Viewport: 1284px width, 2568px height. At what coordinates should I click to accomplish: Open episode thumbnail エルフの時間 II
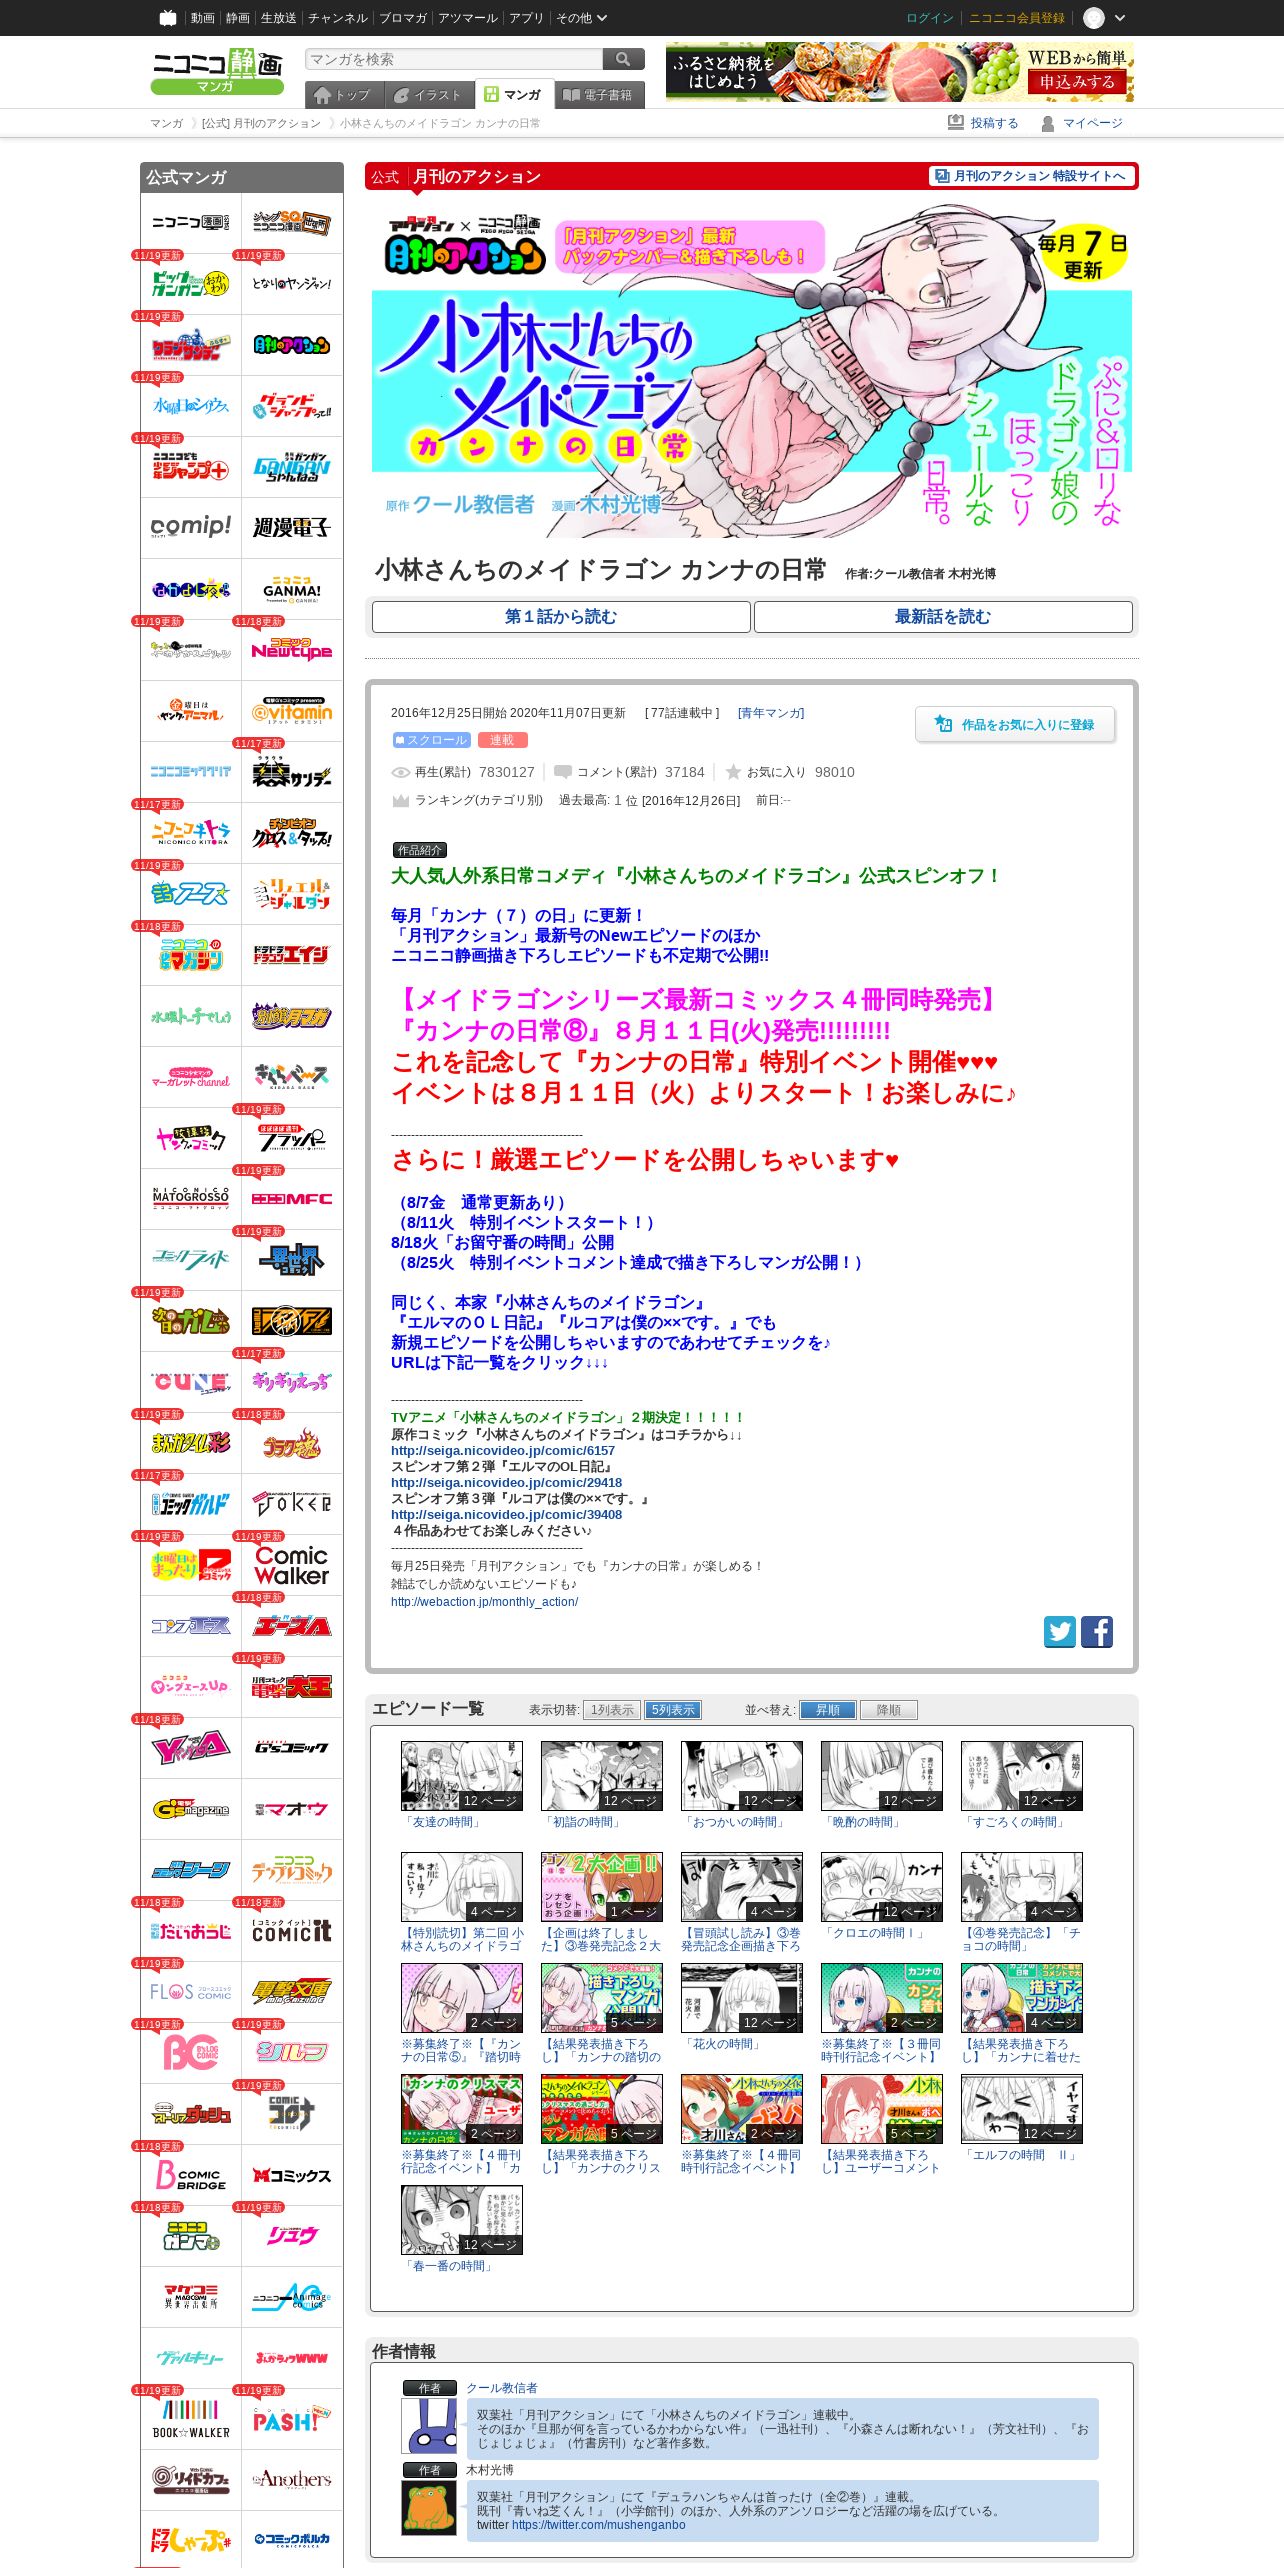1021,2109
